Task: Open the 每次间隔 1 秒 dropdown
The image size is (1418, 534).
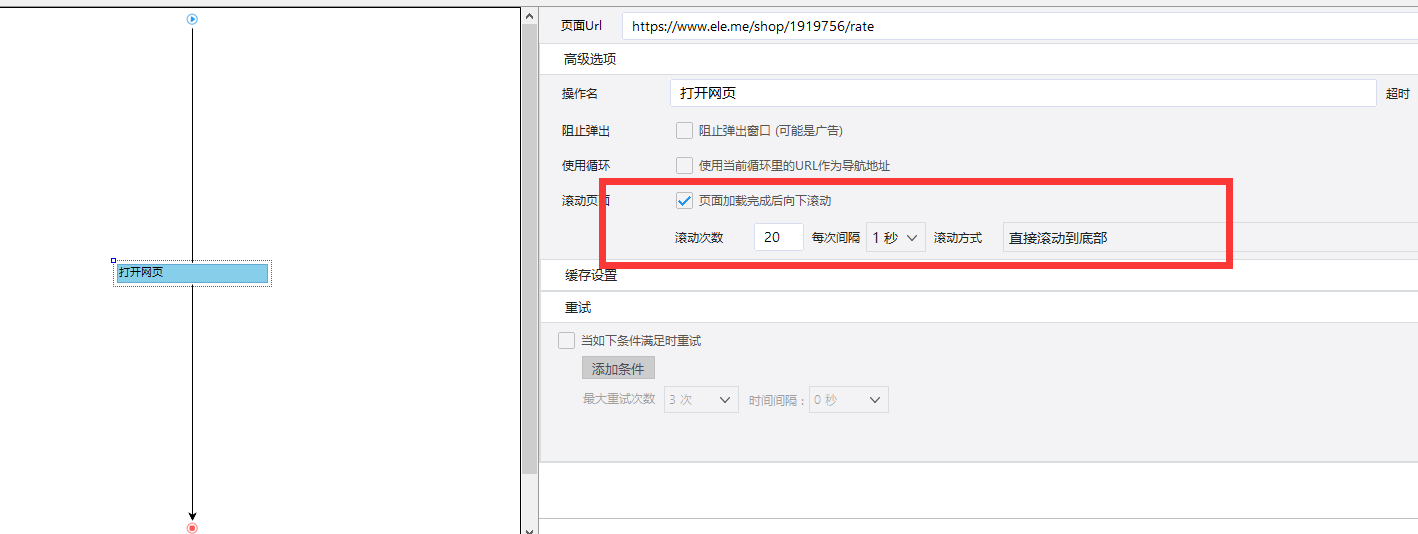Action: coord(896,237)
